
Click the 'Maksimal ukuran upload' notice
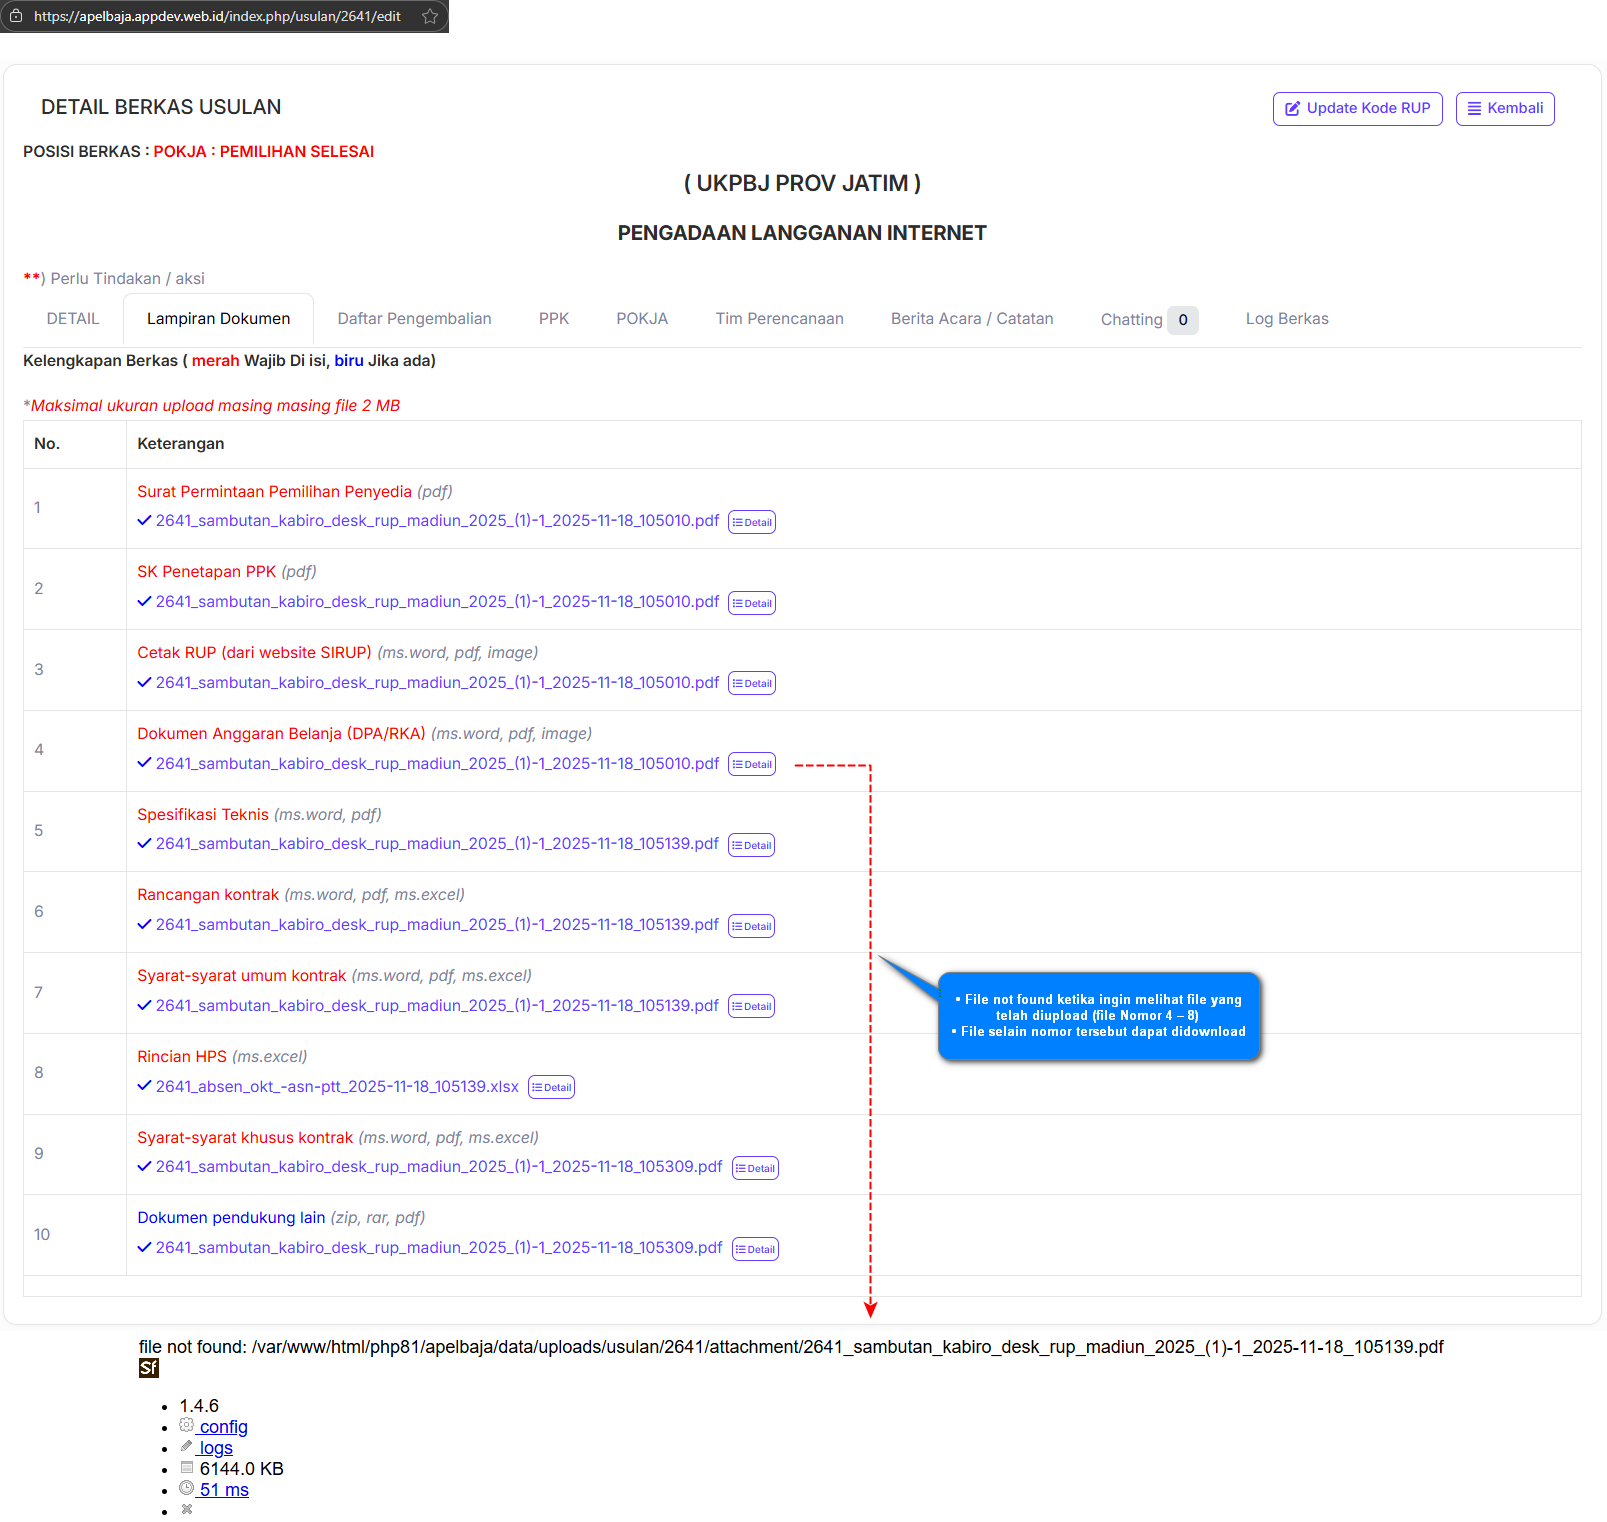click(212, 406)
